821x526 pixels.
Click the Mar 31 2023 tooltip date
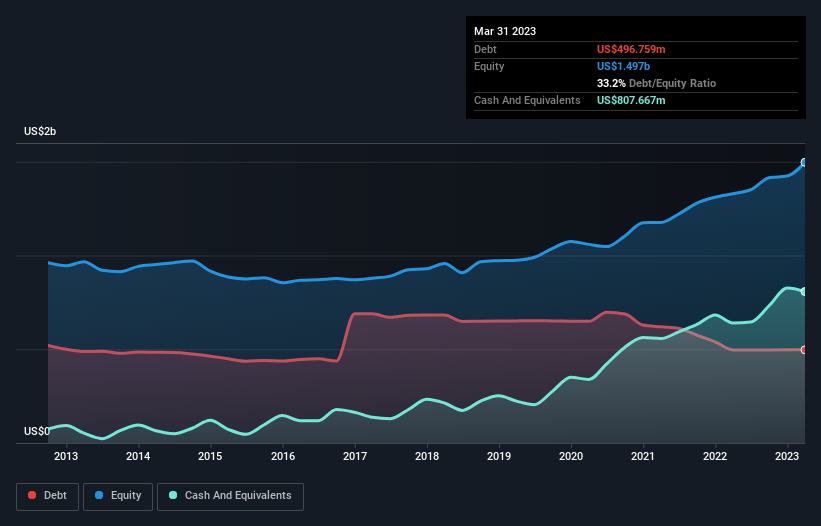[505, 31]
